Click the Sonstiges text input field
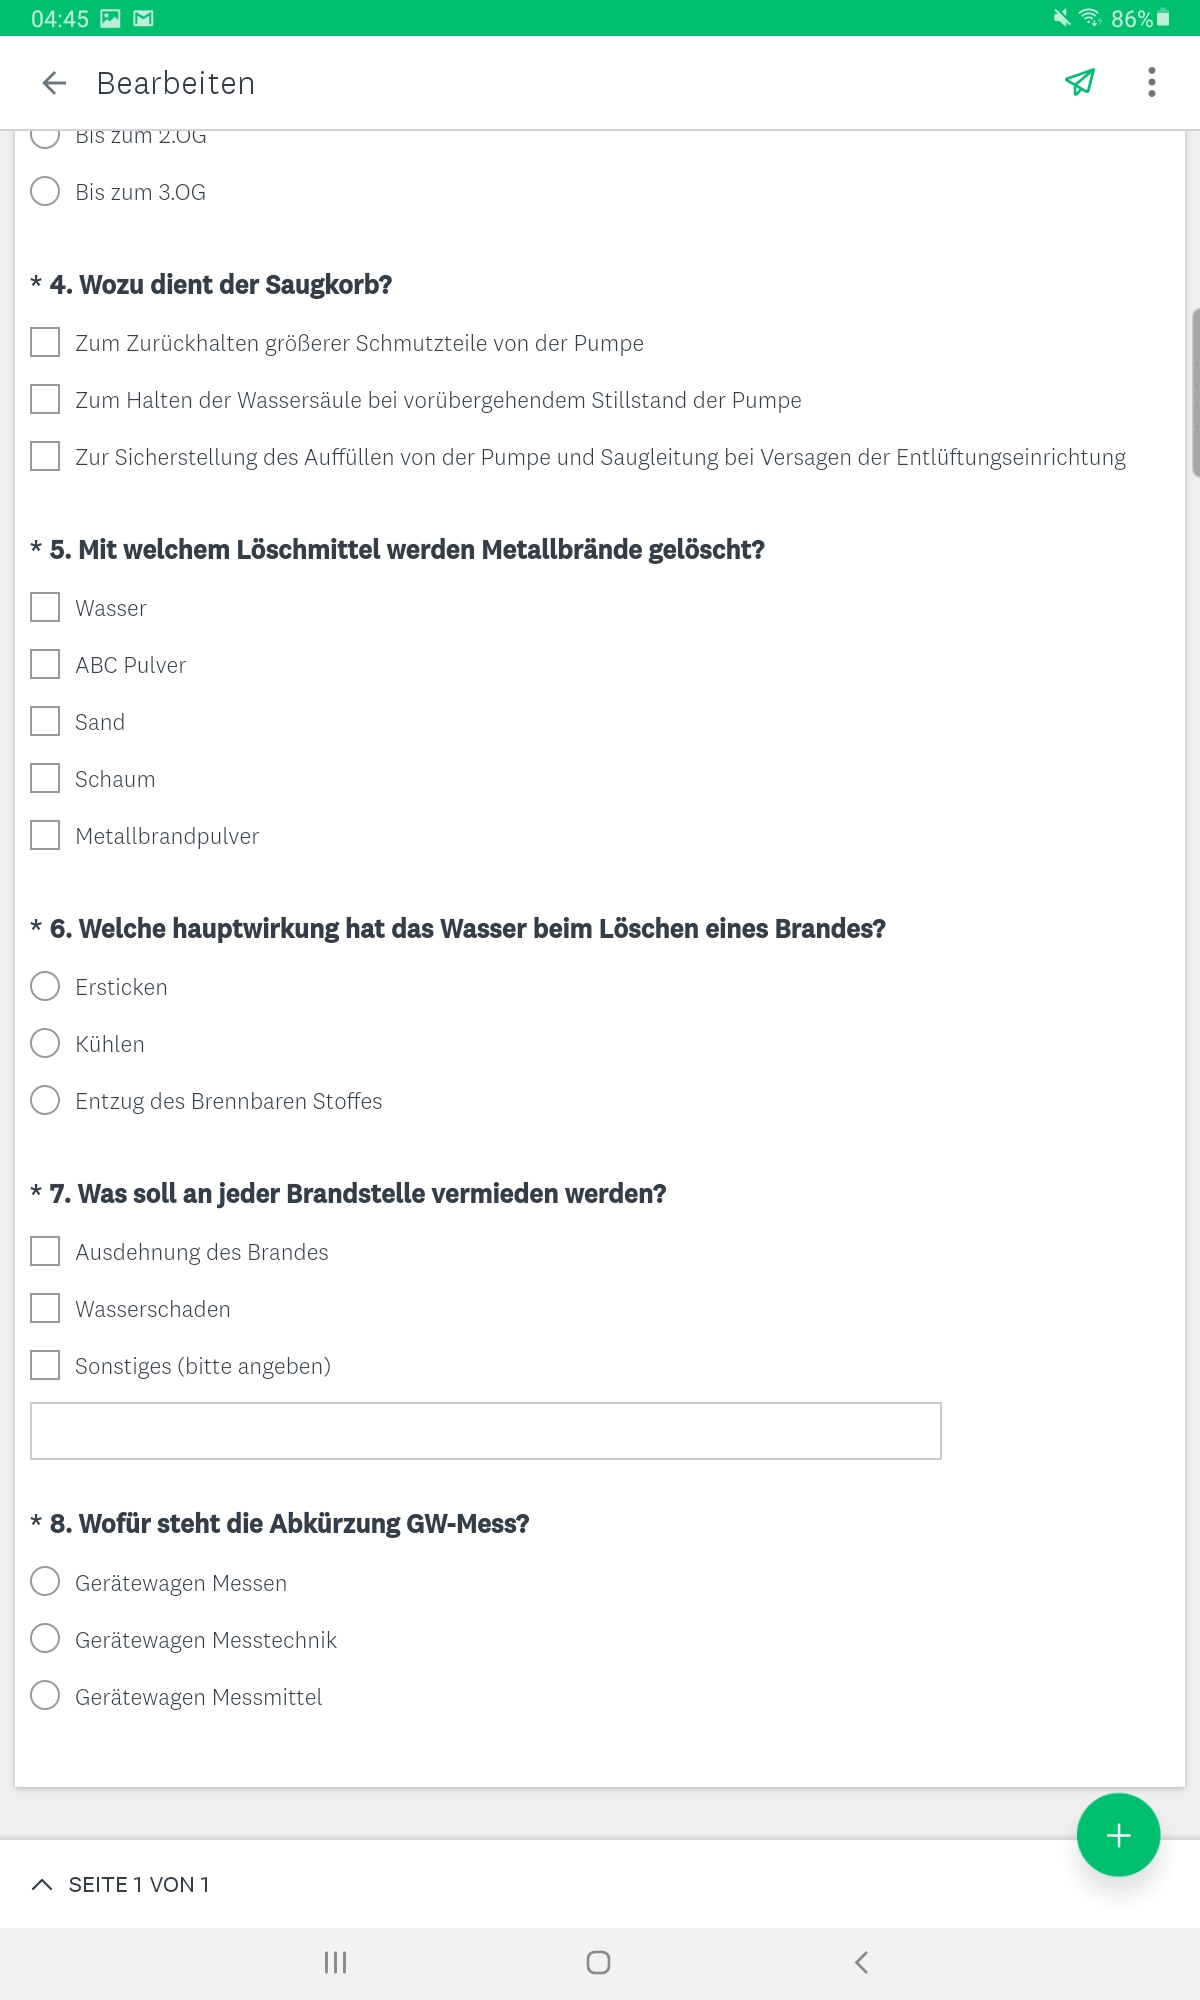The height and width of the screenshot is (2000, 1200). 486,1431
